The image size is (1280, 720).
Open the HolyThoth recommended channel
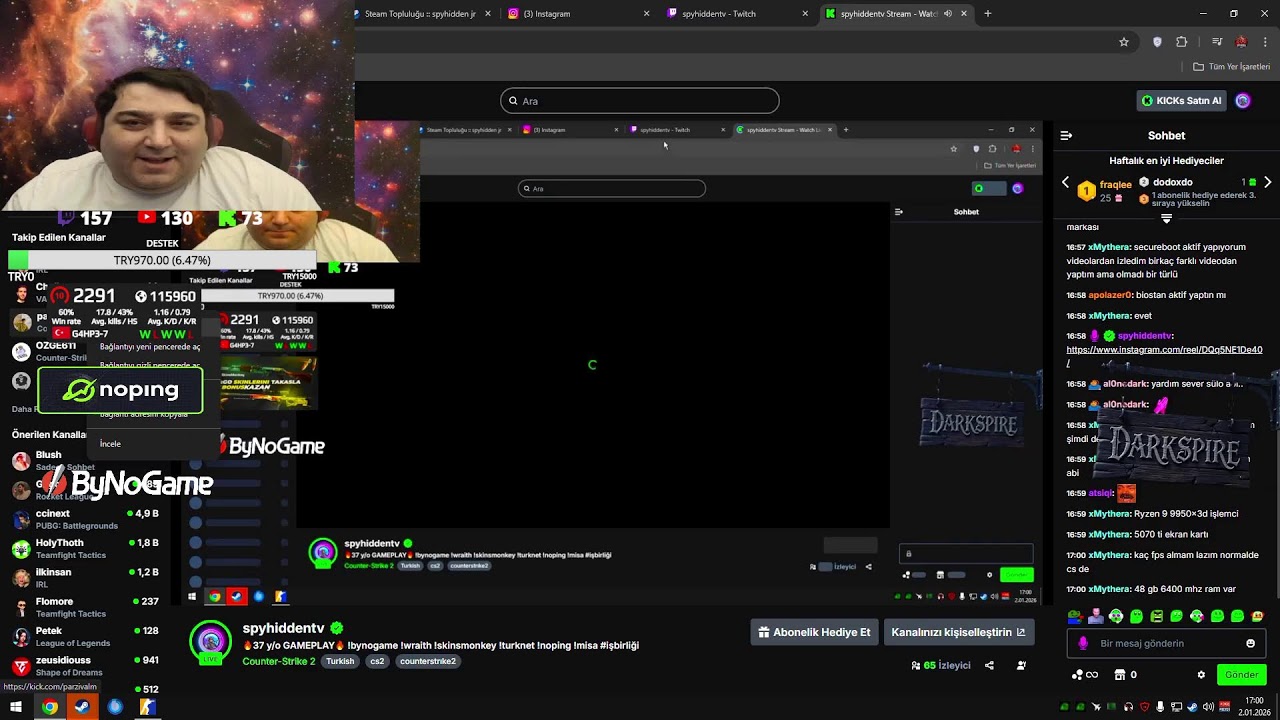pos(86,548)
